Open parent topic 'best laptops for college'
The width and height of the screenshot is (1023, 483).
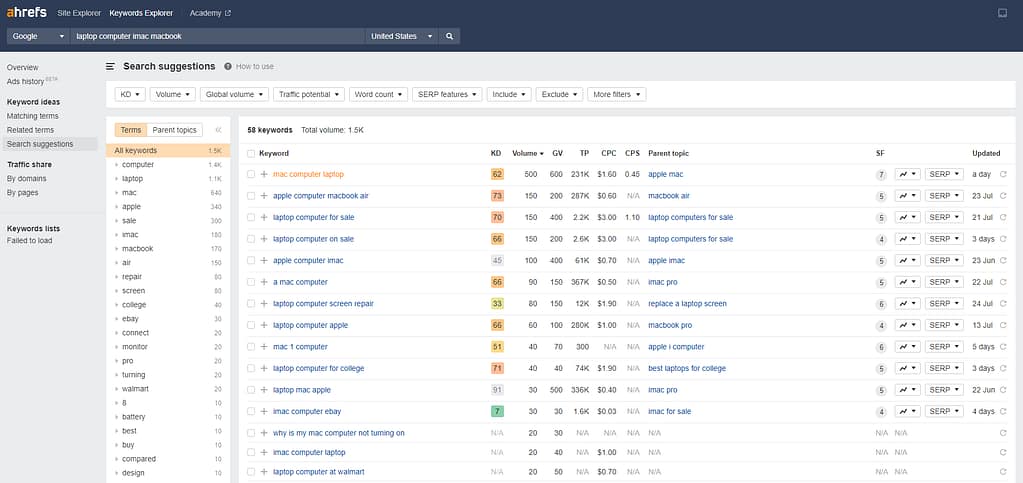pyautogui.click(x=686, y=368)
